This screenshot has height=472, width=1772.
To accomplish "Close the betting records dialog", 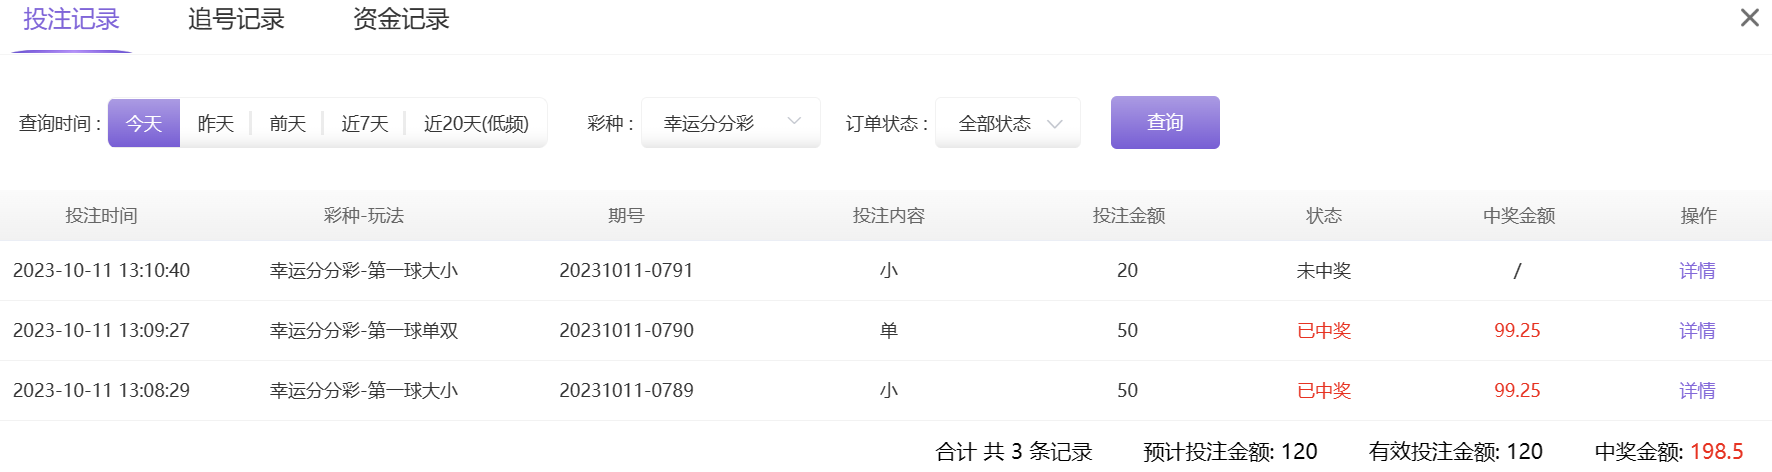I will (1749, 18).
